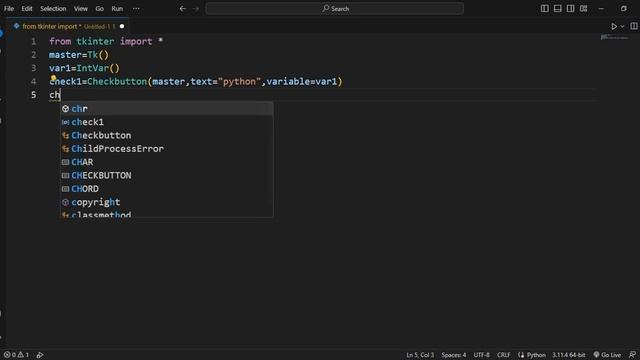
Task: Open the Customize Layout icon
Action: tap(584, 9)
